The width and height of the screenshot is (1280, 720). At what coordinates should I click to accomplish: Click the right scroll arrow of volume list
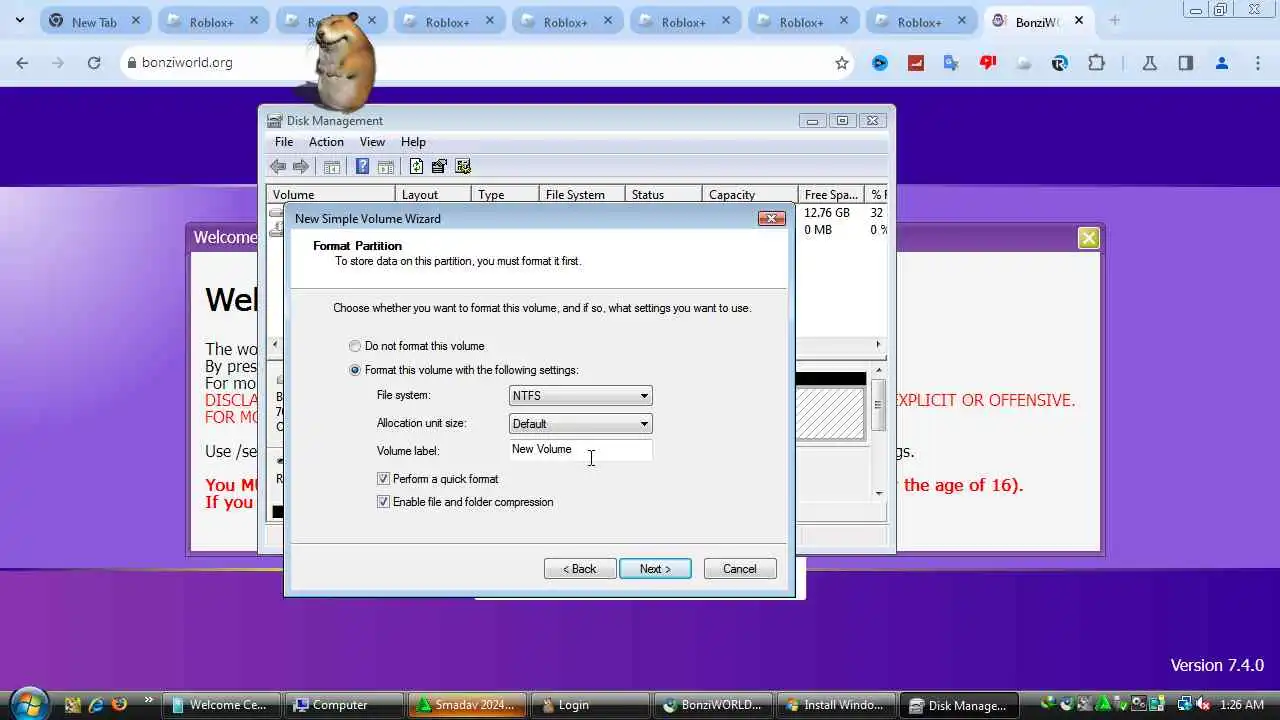point(878,345)
